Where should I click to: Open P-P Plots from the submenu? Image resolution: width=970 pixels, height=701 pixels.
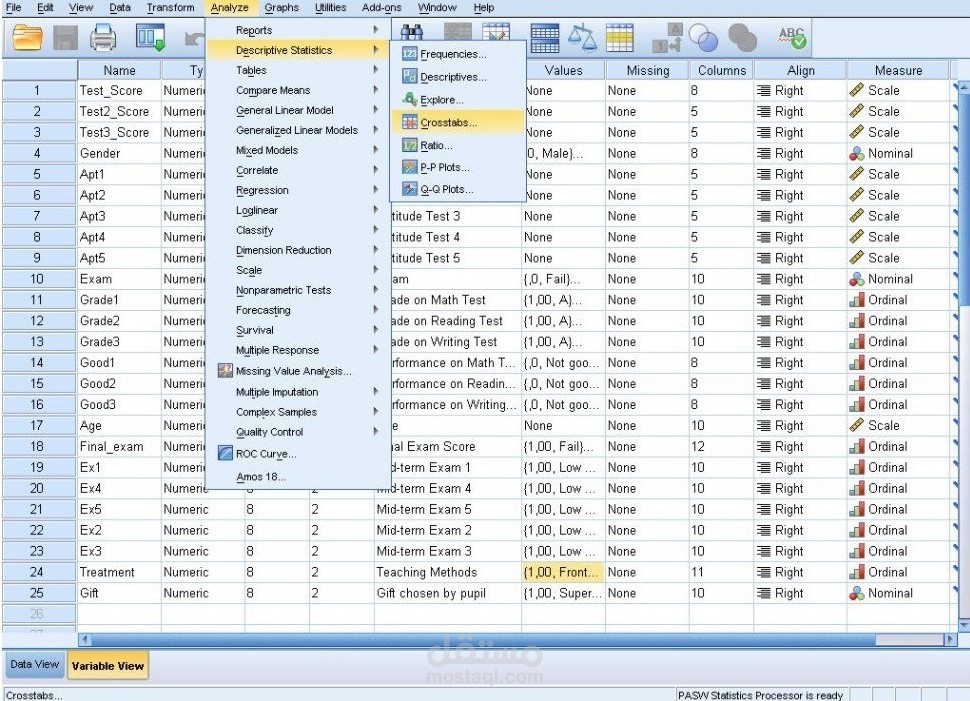[x=457, y=168]
